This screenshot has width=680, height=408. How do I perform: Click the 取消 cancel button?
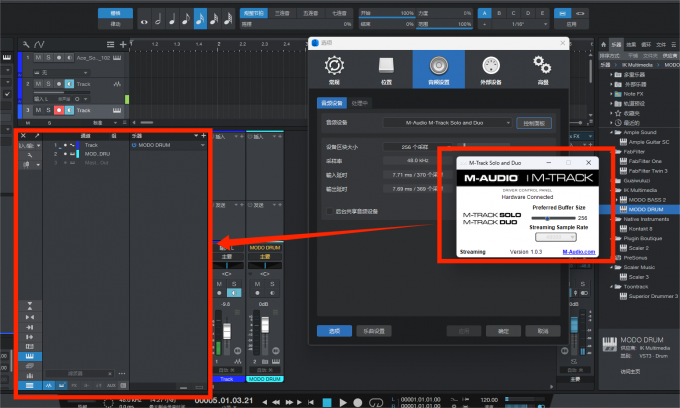[543, 331]
